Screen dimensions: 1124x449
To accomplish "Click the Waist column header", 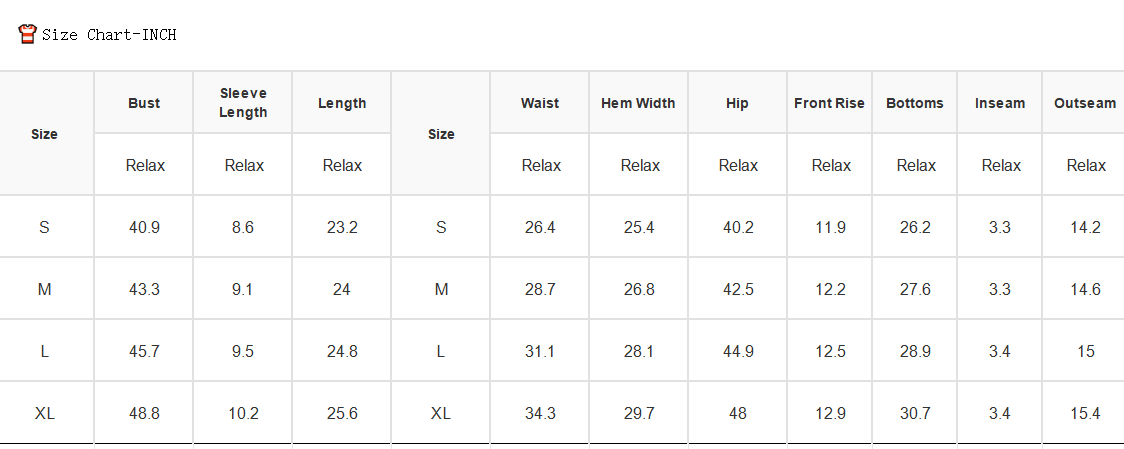I will [x=540, y=103].
